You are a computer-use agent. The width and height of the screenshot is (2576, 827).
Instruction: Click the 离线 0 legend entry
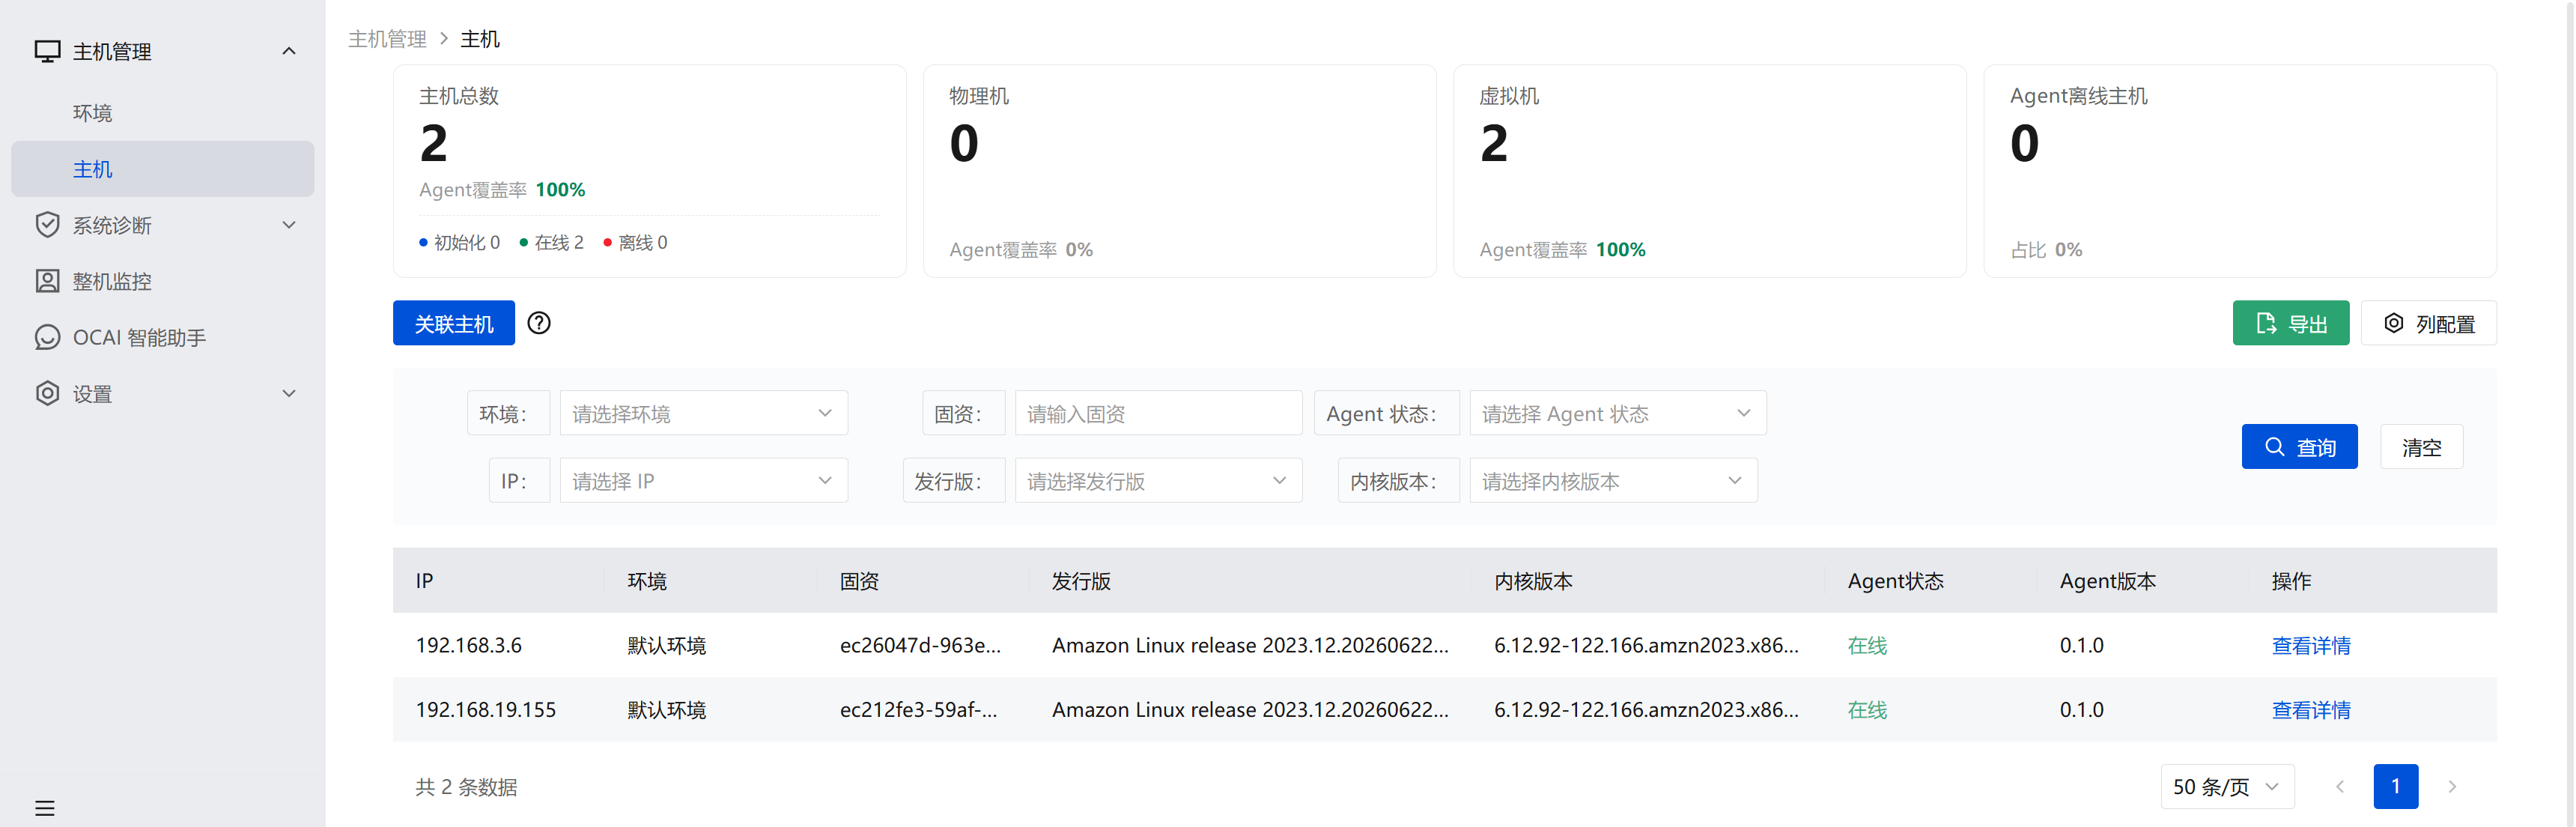[635, 243]
